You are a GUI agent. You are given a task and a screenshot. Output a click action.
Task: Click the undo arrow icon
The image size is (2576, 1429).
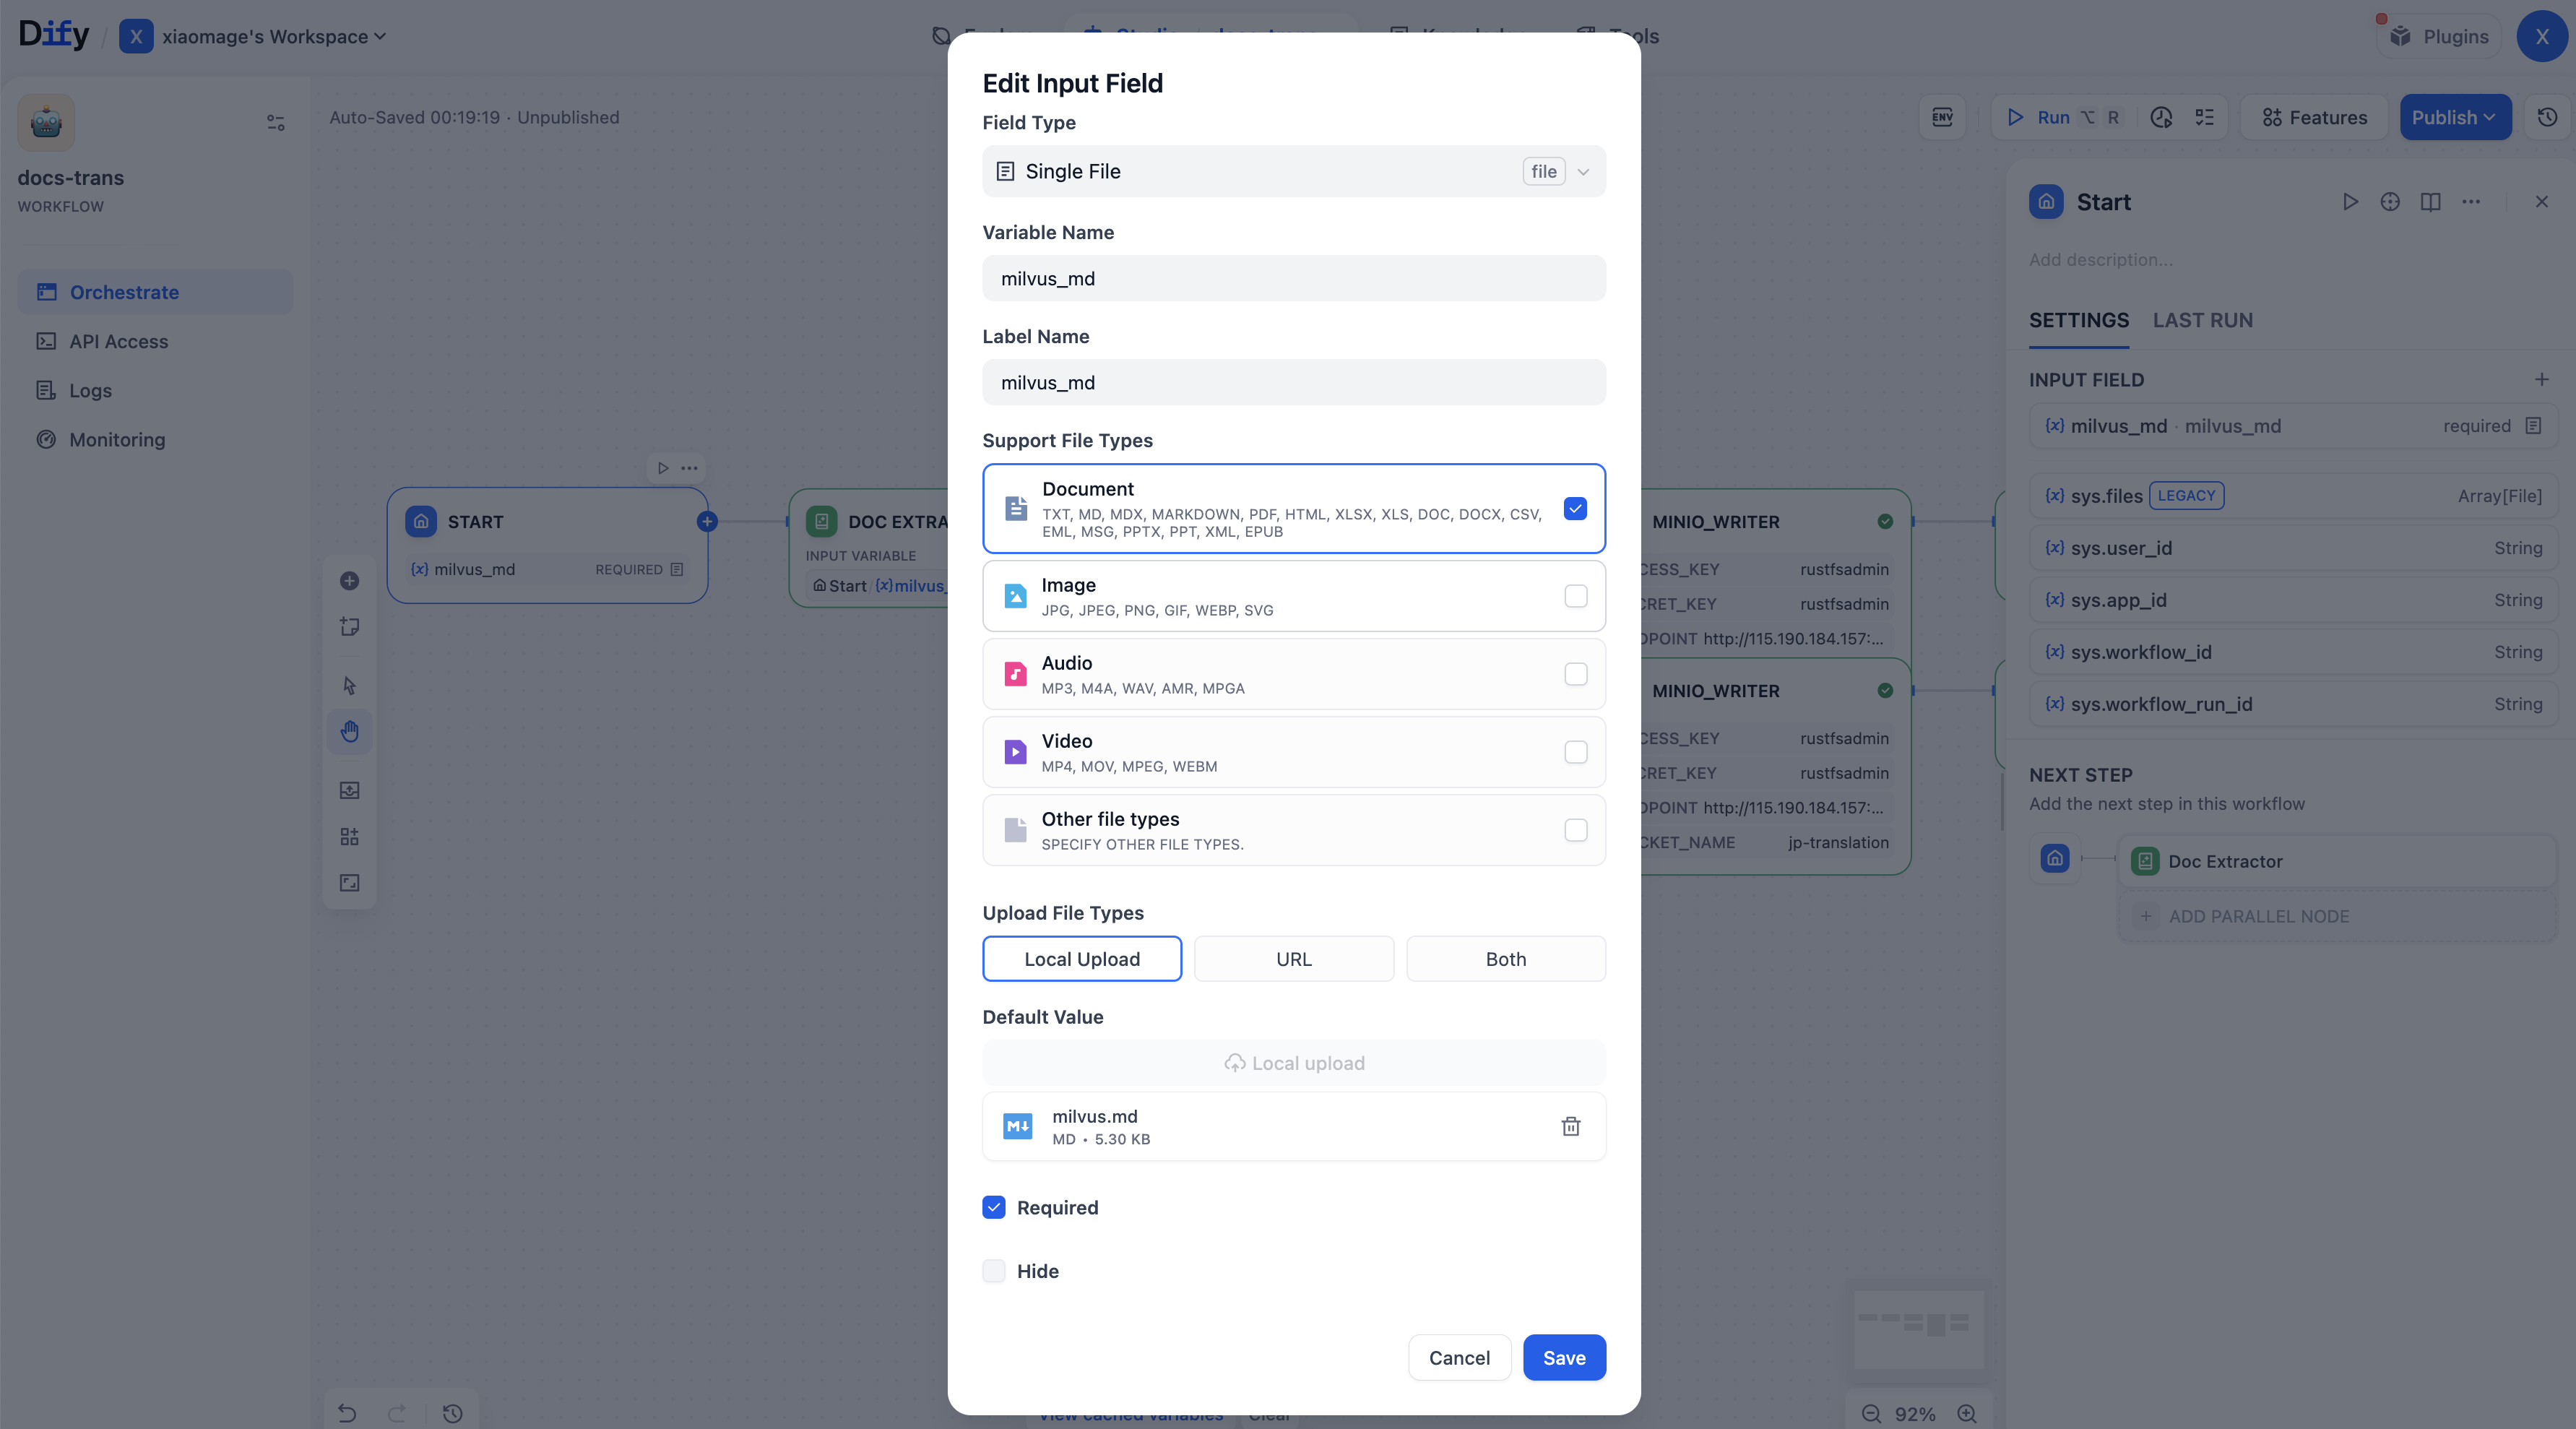[x=347, y=1413]
